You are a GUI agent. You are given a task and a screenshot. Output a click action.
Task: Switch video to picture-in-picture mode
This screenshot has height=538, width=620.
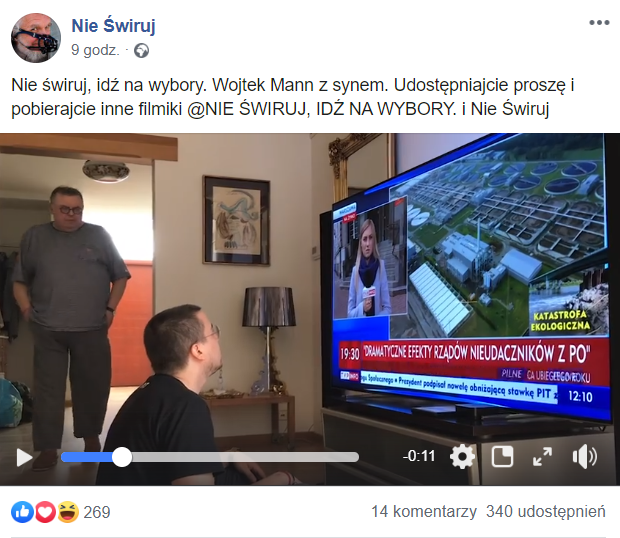point(502,457)
